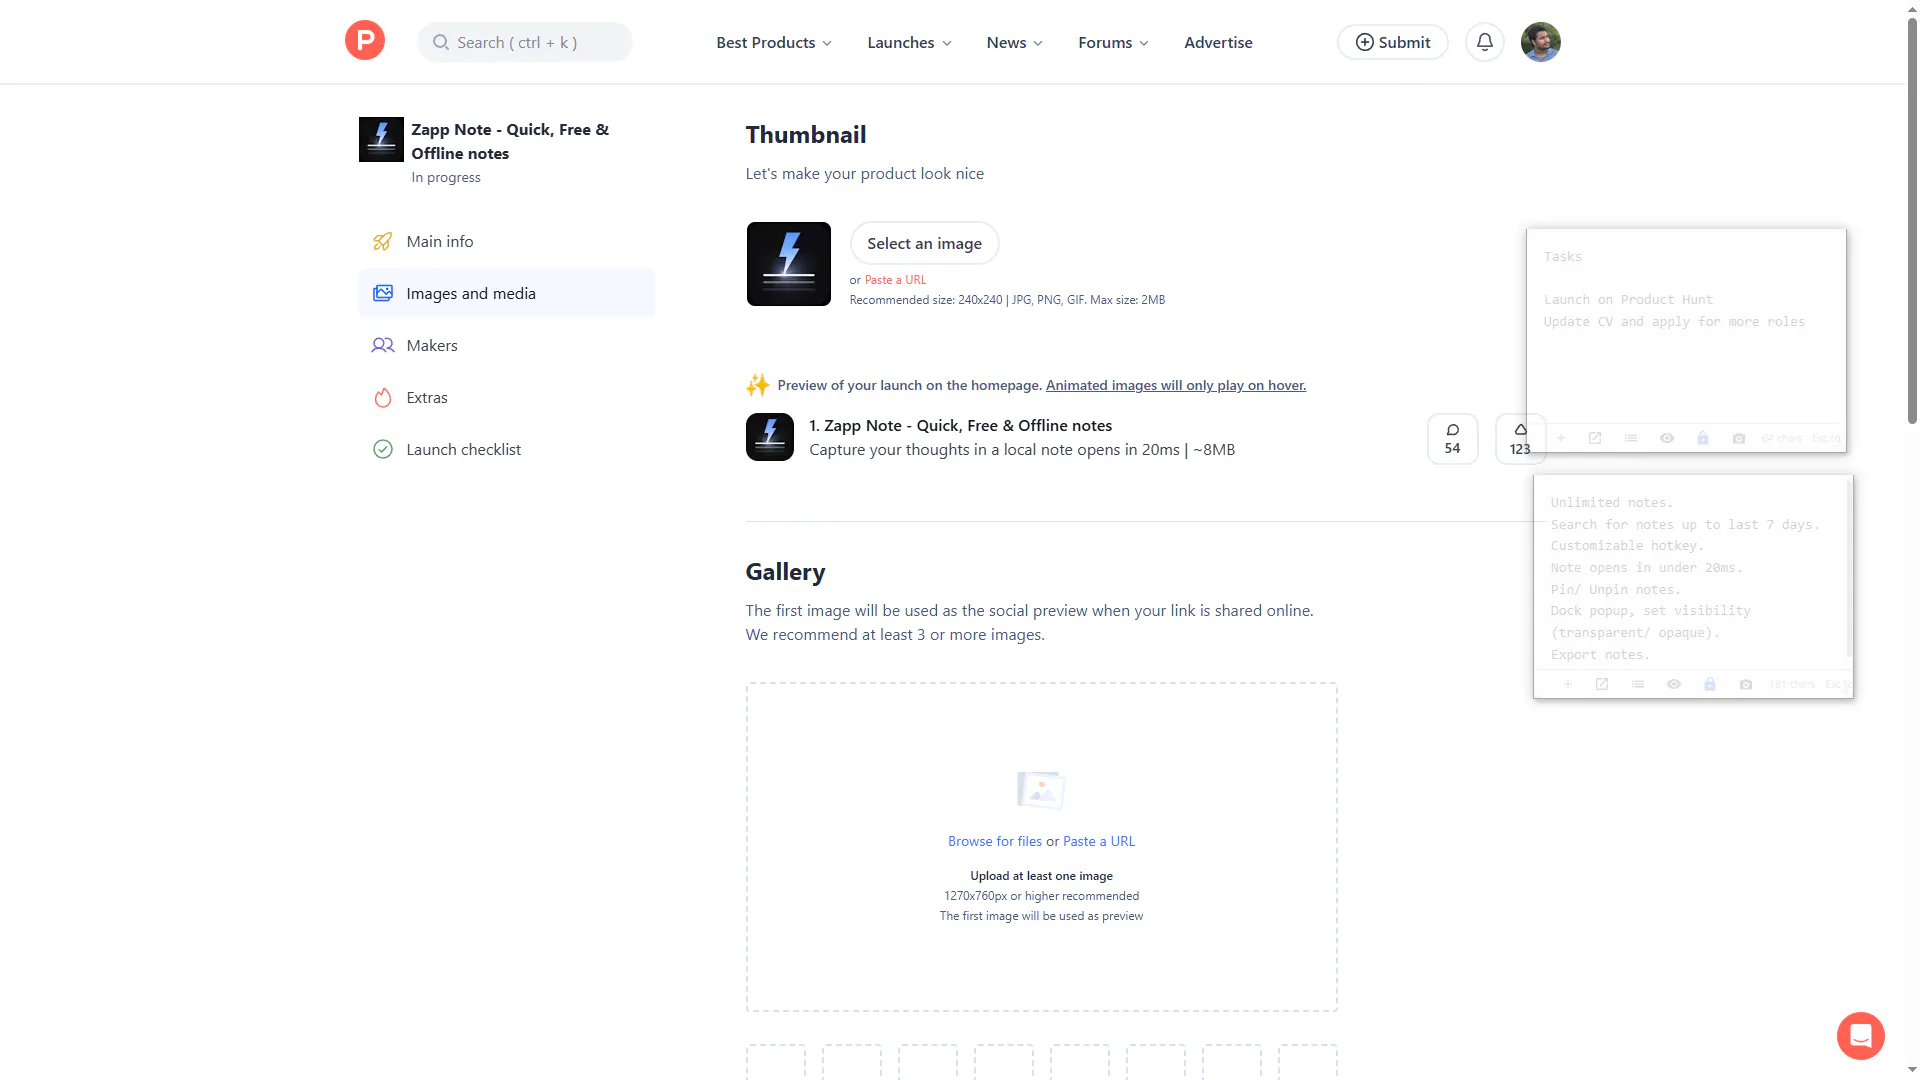Open the chat support bubble
Screen dimensions: 1920x1080
point(1861,1036)
